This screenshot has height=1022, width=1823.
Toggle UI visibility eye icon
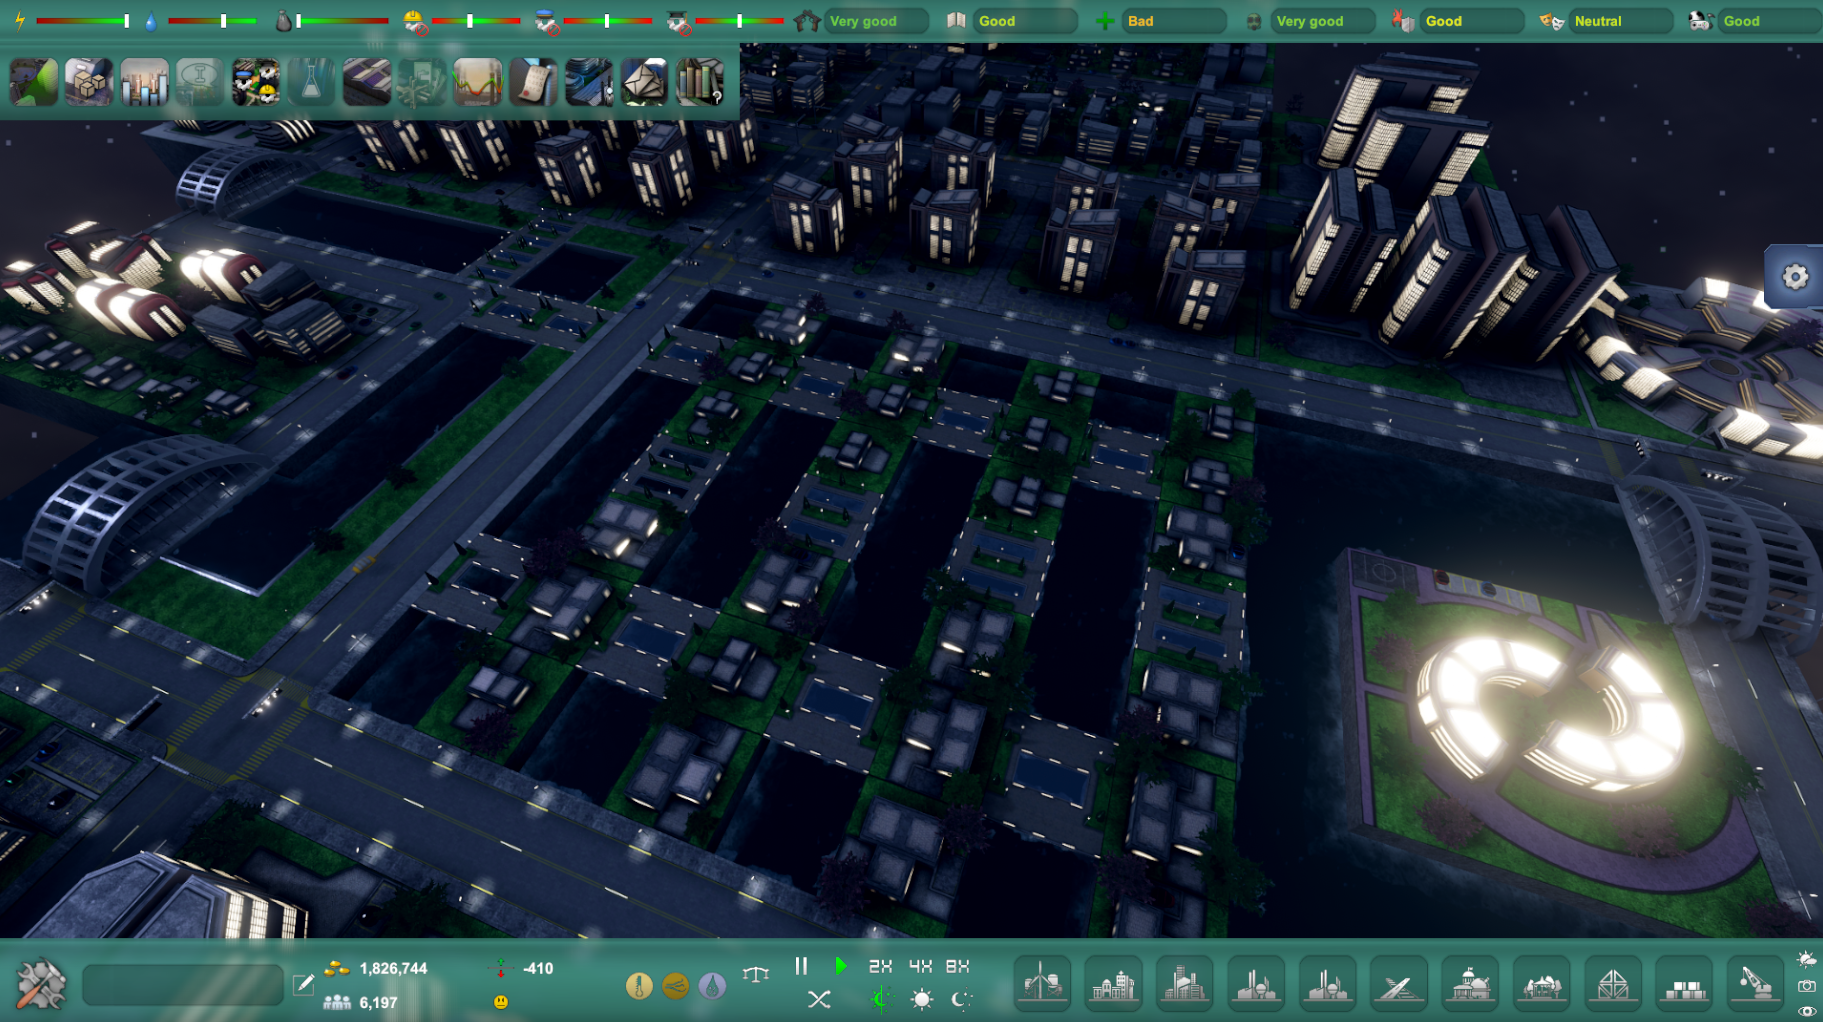coord(1806,1011)
